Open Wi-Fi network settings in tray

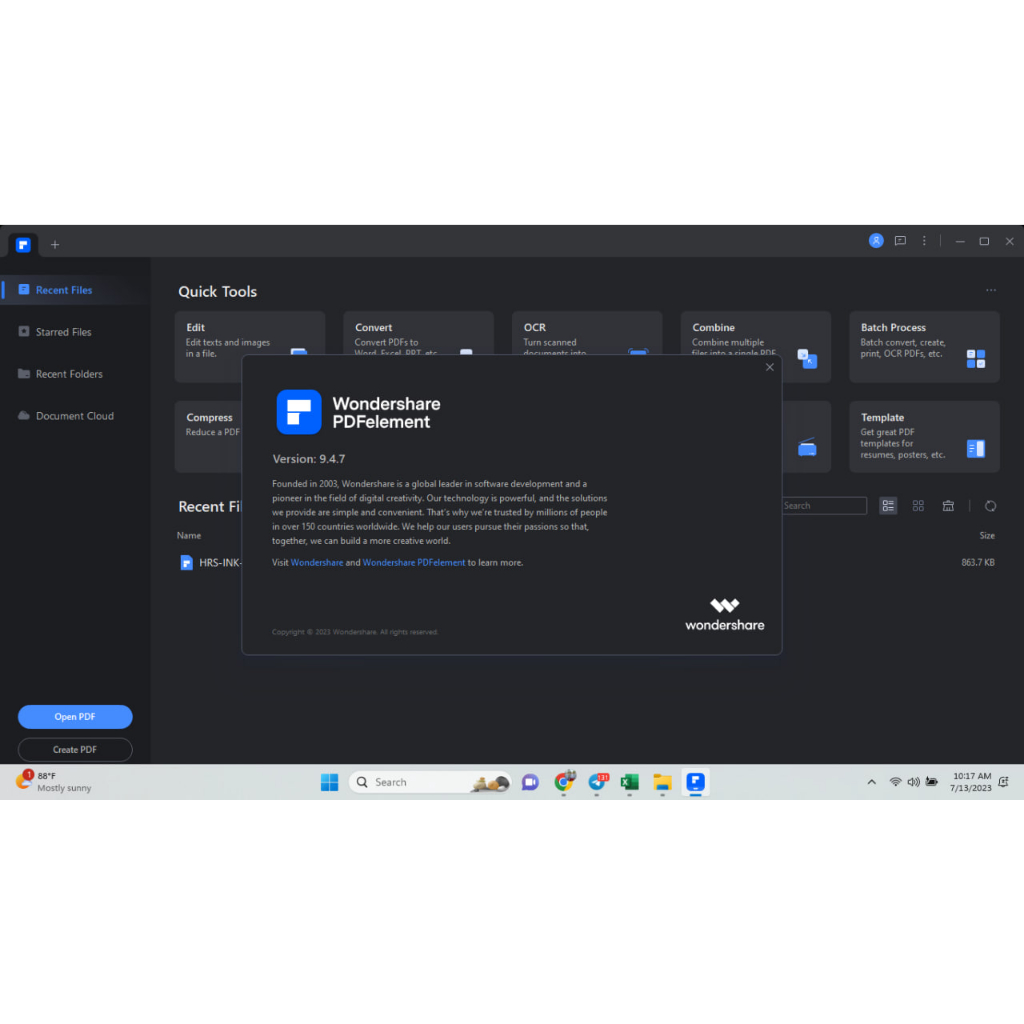[x=895, y=782]
